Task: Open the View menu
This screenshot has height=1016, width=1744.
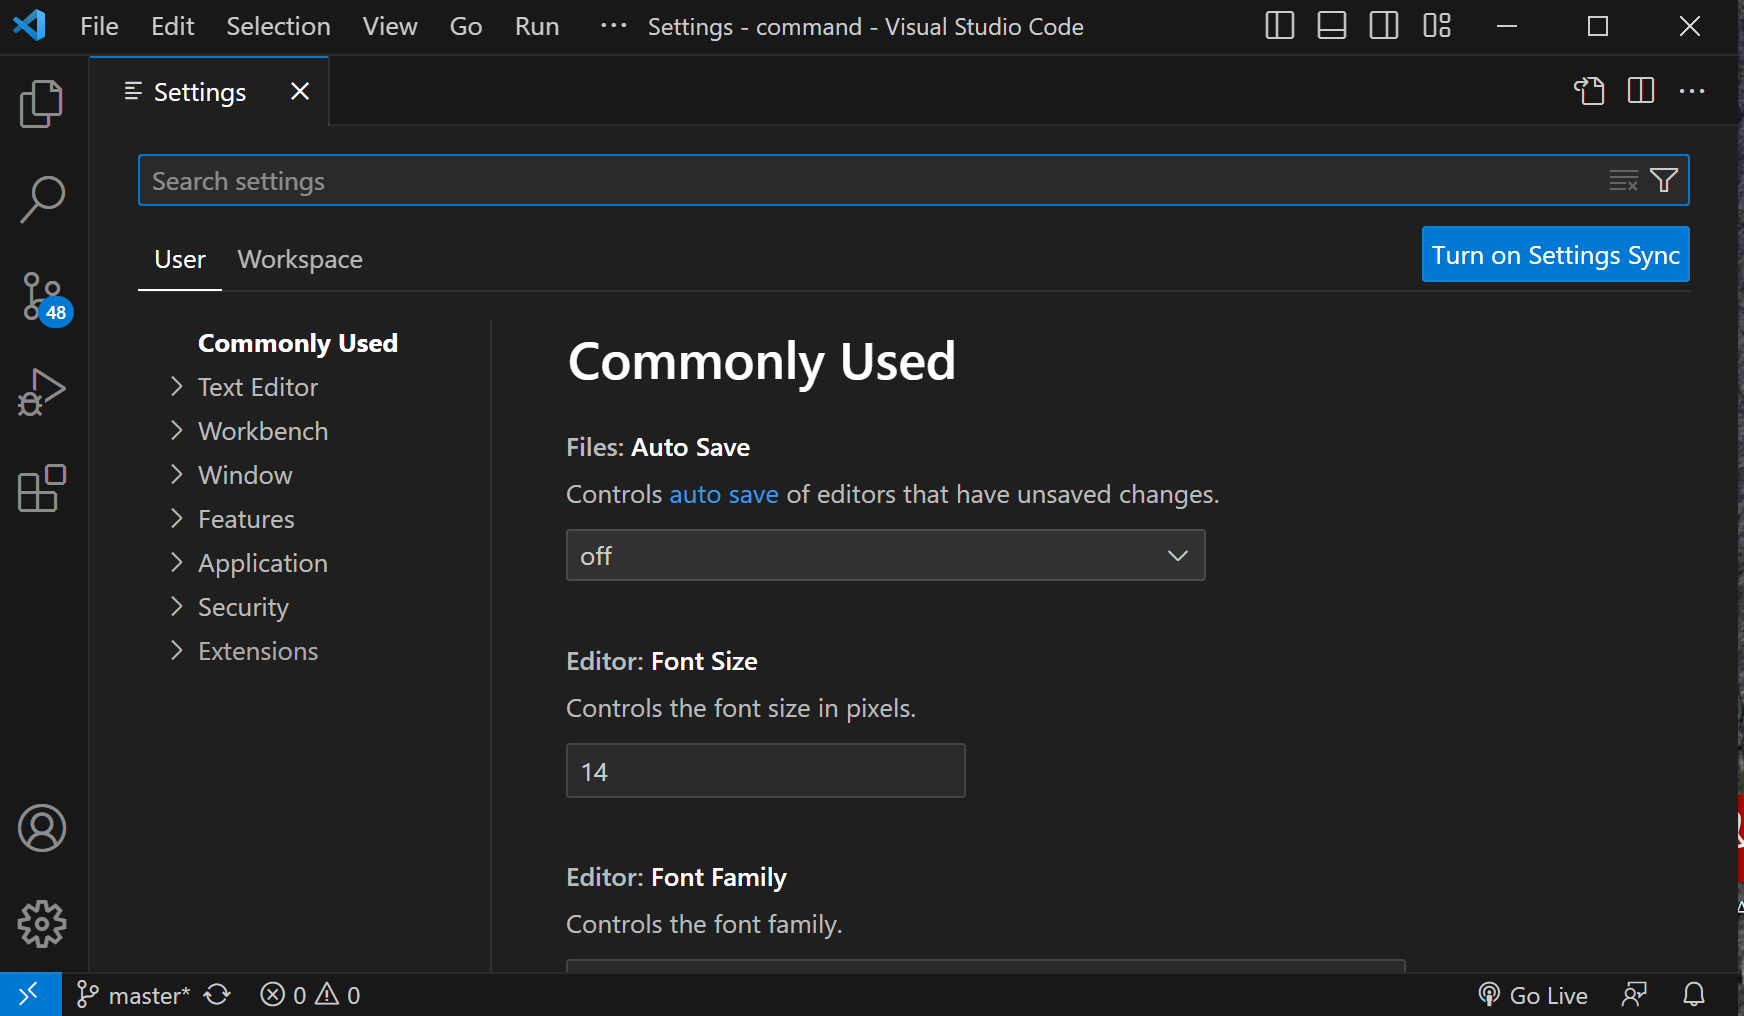Action: coord(390,26)
